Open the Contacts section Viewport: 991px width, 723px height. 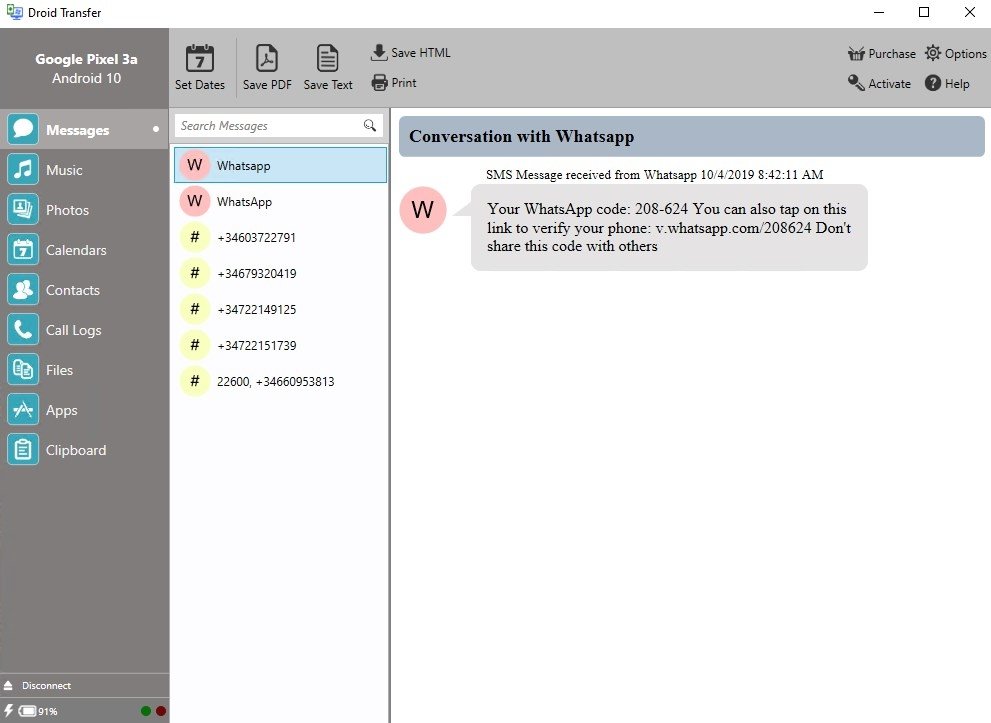click(x=84, y=290)
